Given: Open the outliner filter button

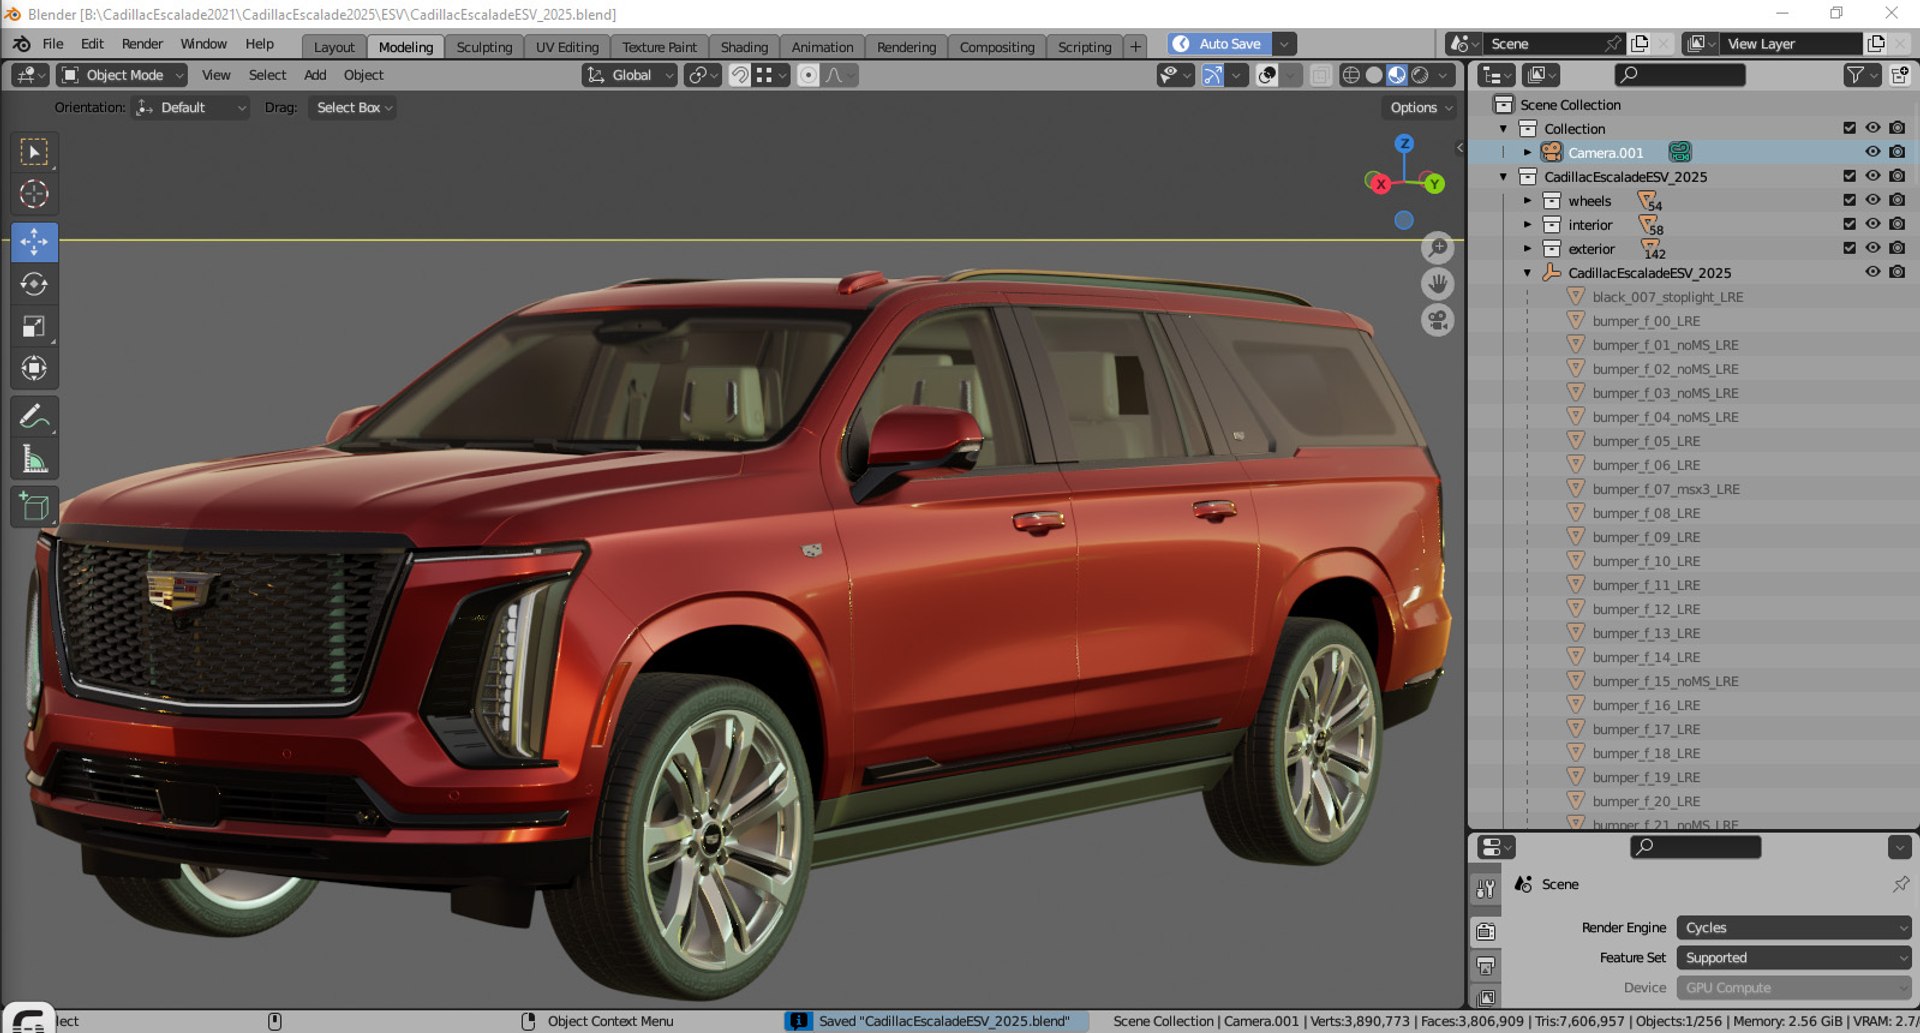Looking at the screenshot, I should (x=1860, y=75).
